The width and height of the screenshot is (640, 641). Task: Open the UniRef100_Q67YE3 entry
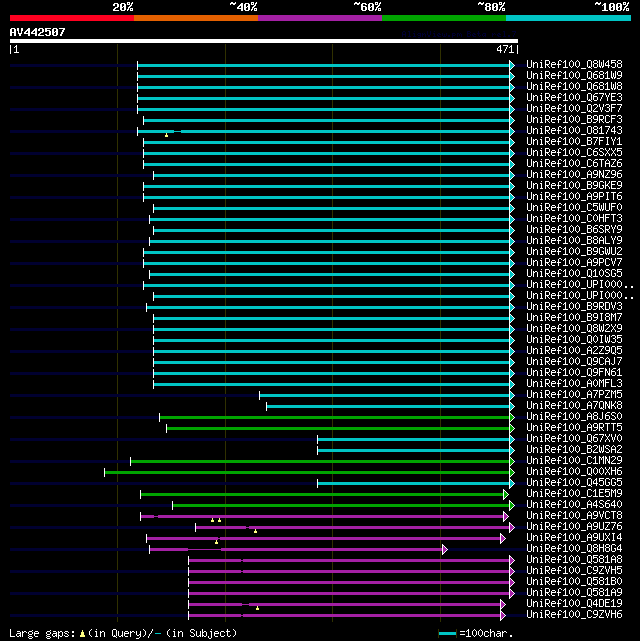point(574,98)
